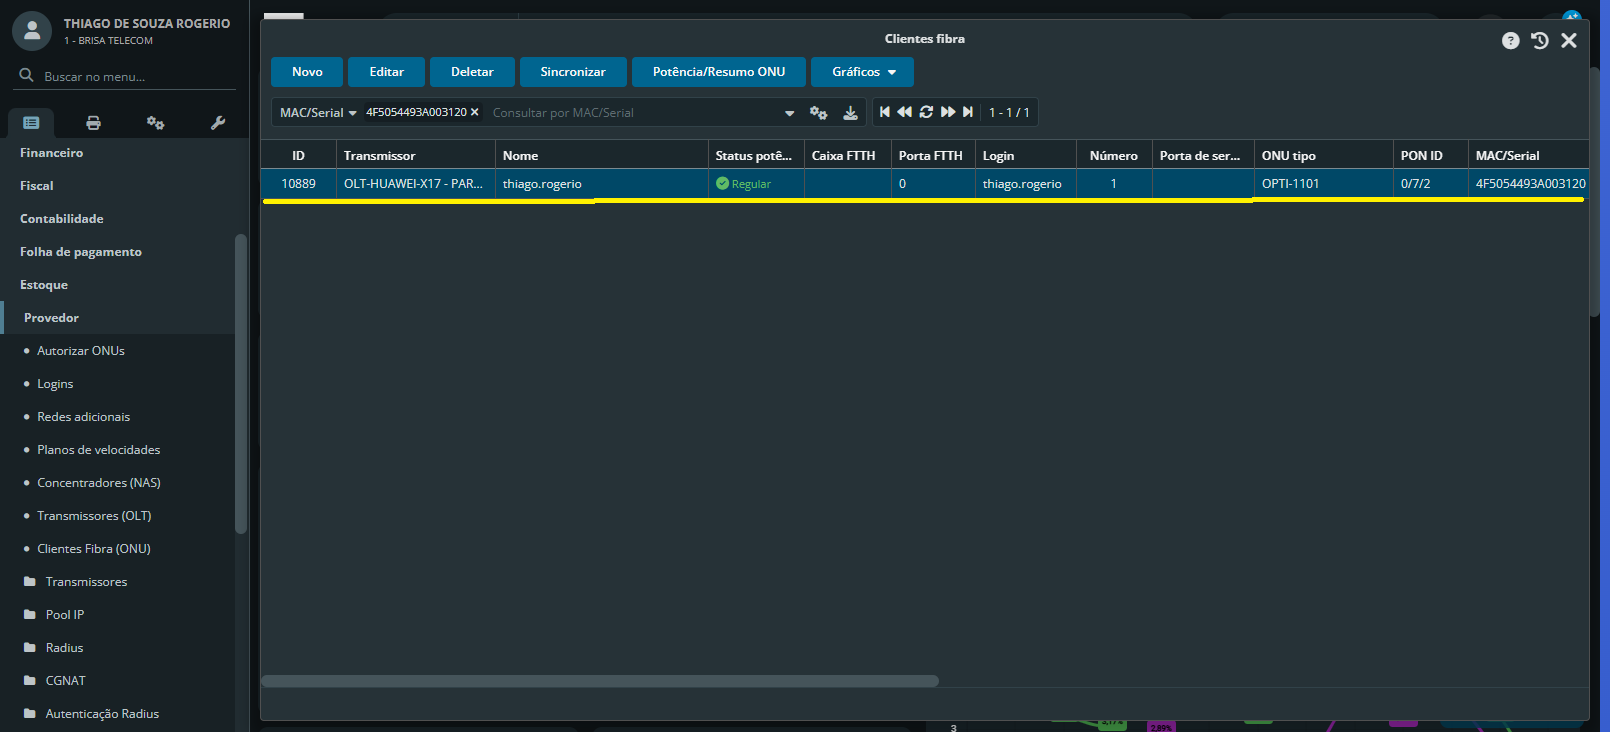Sort by the ONU tipo column header
1610x732 pixels.
coord(1288,156)
